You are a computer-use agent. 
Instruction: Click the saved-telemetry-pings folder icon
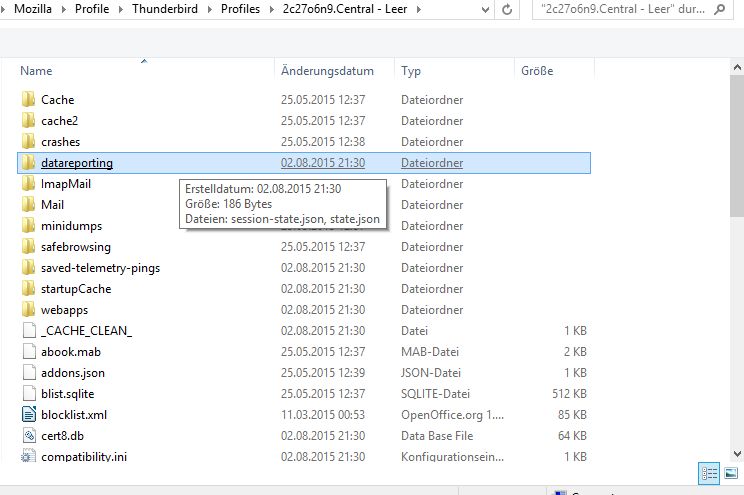tap(28, 268)
